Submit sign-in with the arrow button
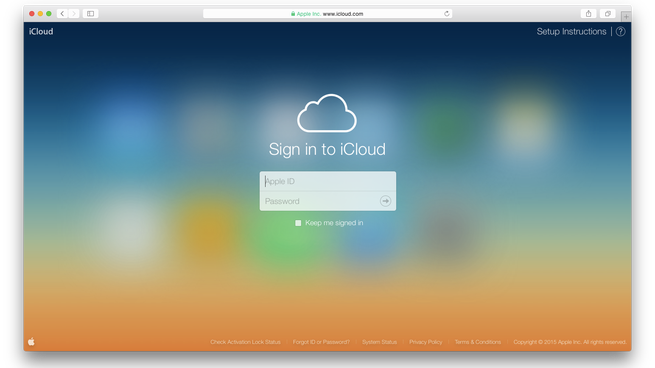 [x=386, y=201]
